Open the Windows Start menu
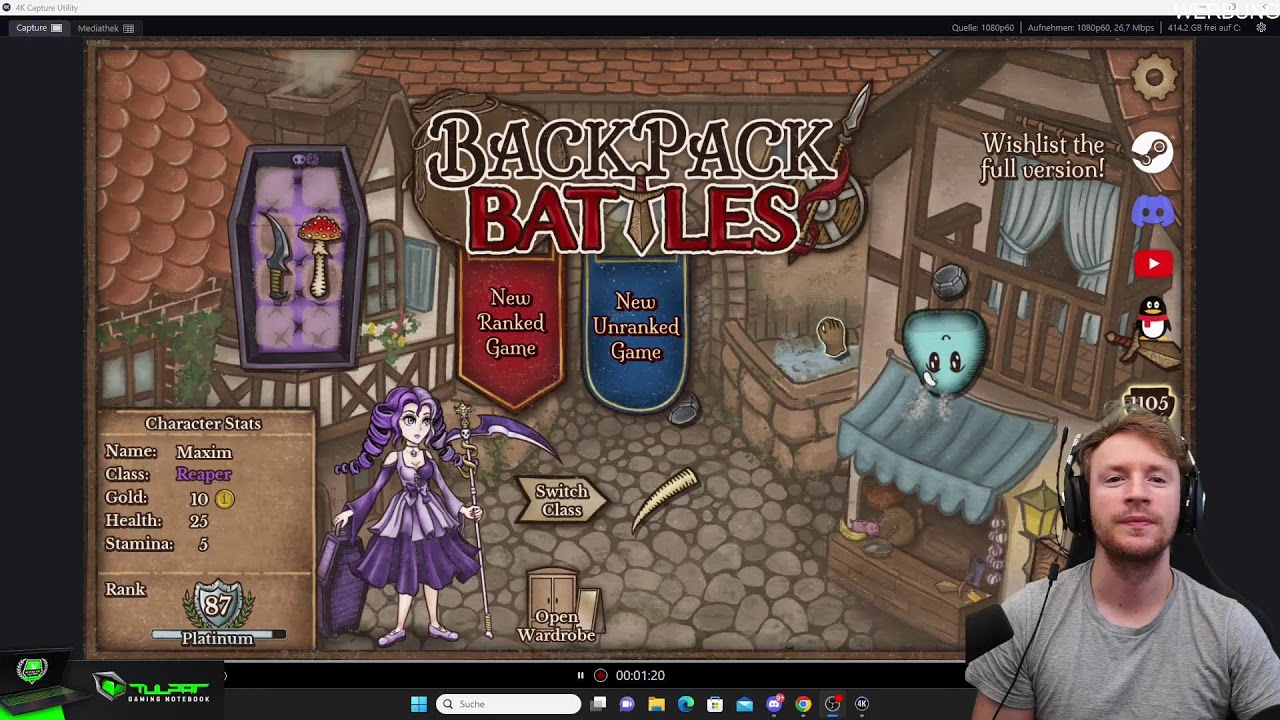Viewport: 1280px width, 720px height. pos(419,704)
